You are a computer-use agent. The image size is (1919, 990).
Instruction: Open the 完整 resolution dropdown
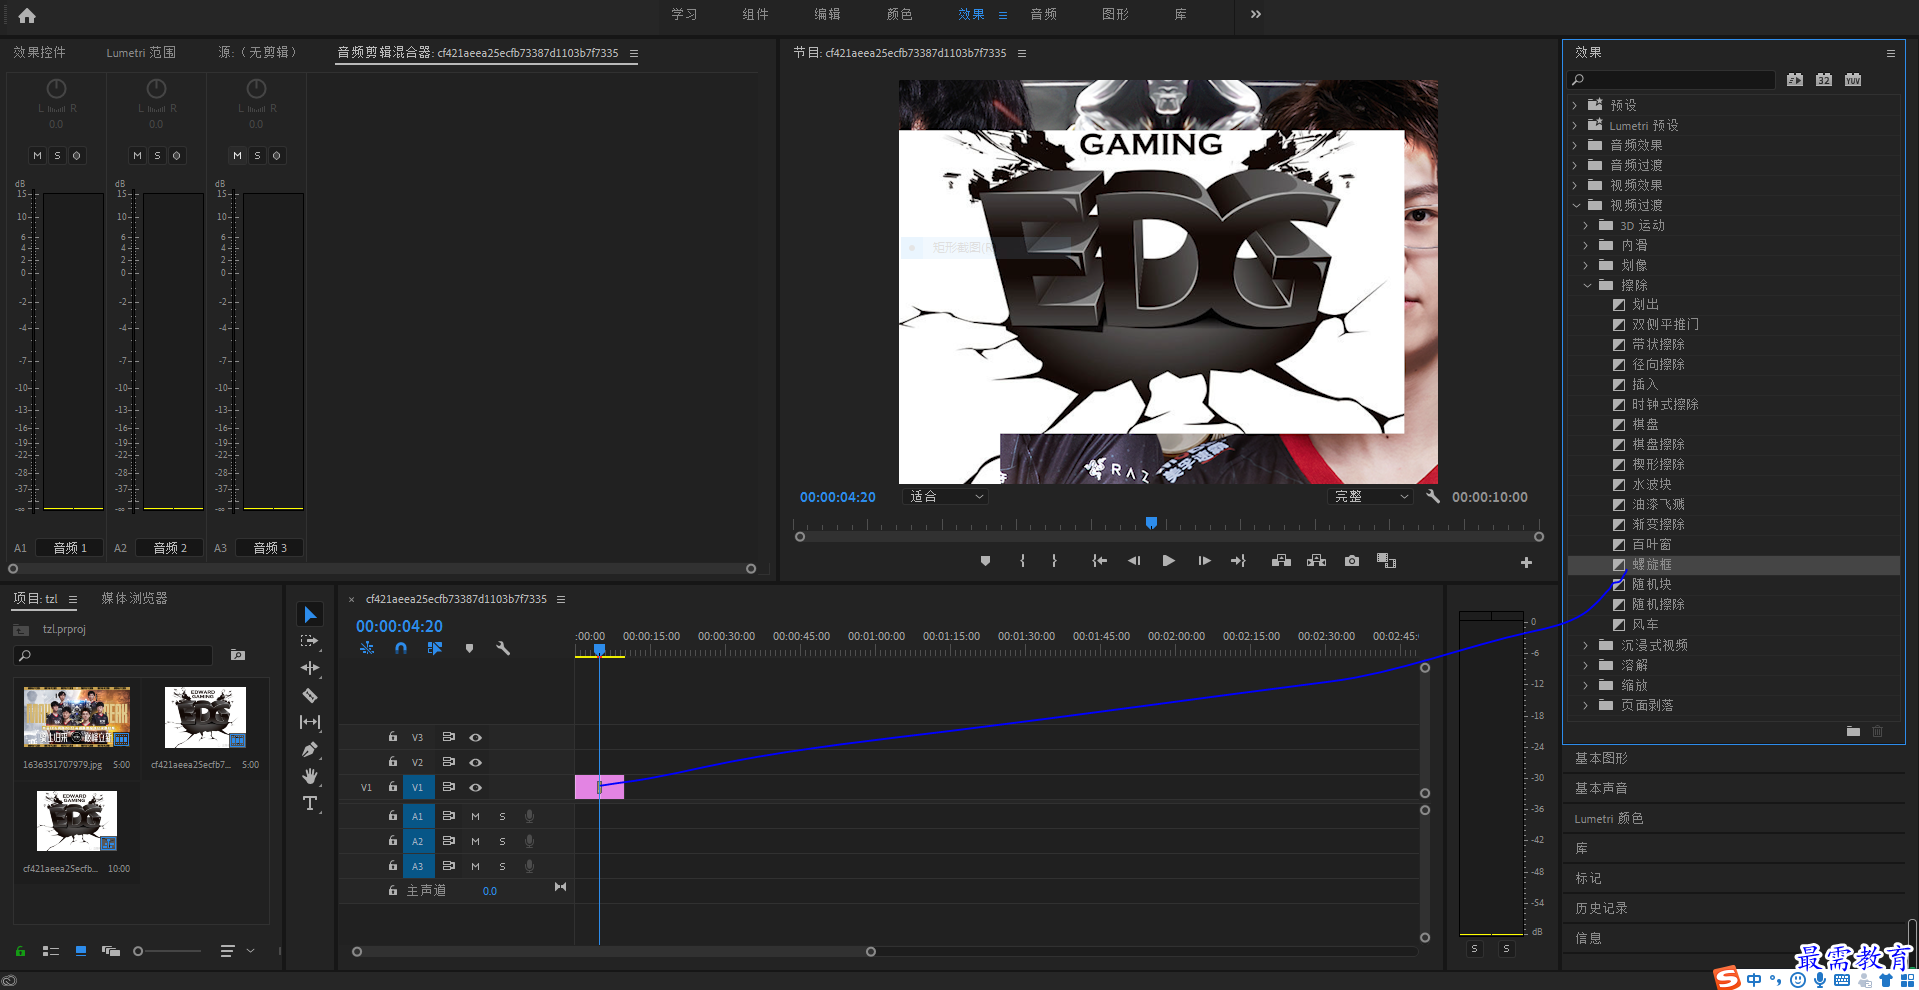1370,496
